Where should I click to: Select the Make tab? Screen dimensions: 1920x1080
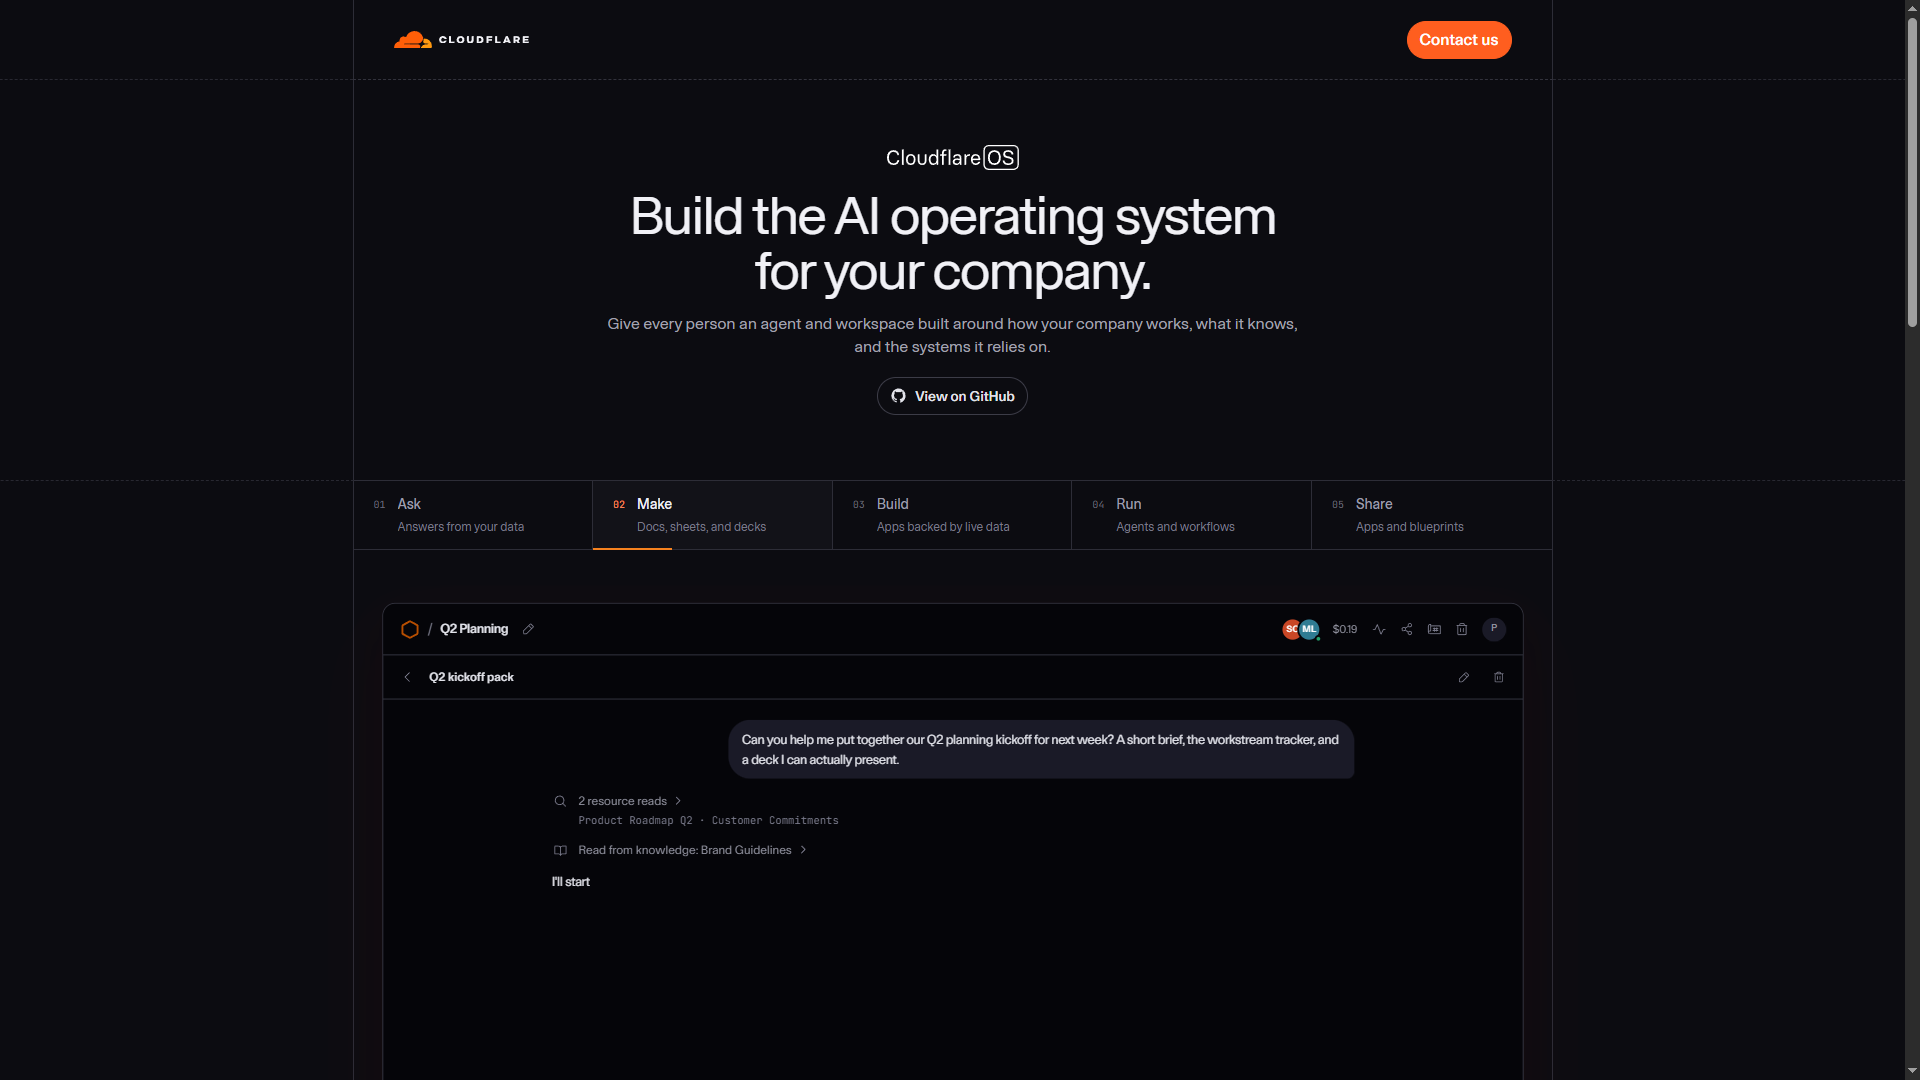click(713, 515)
